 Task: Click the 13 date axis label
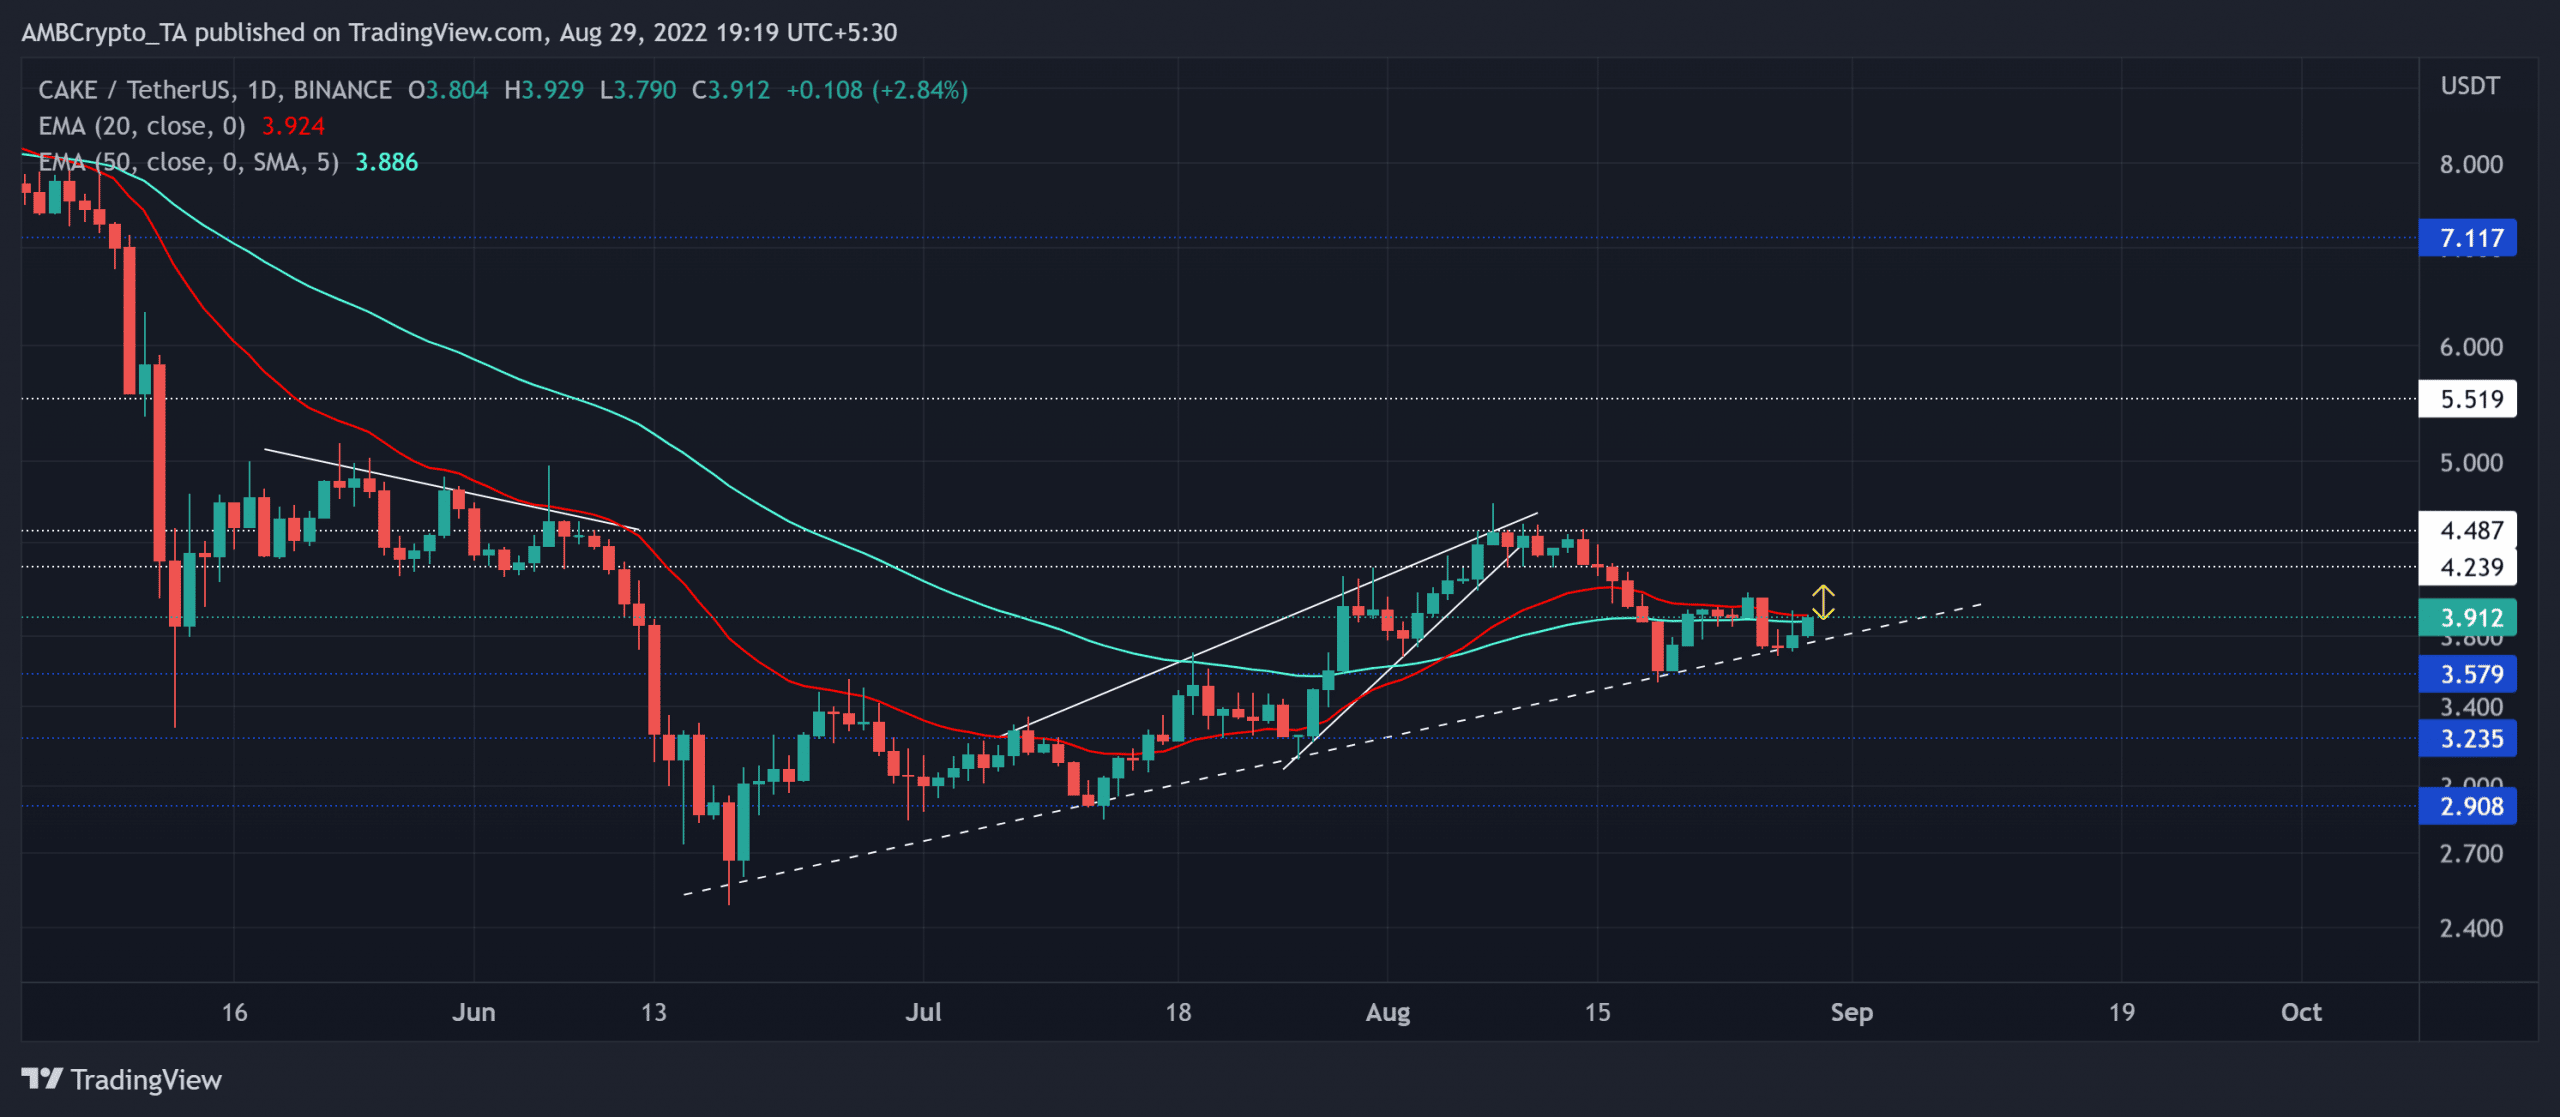pos(654,1012)
